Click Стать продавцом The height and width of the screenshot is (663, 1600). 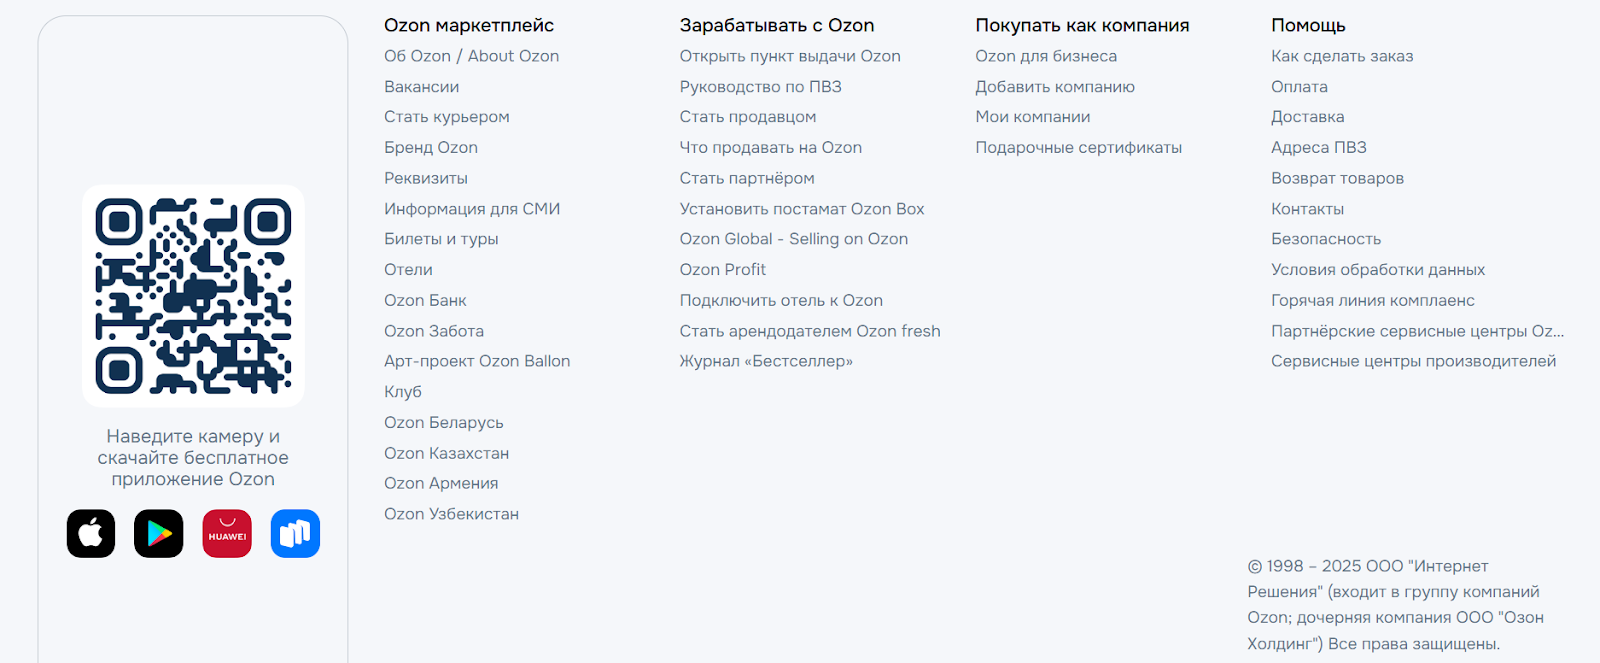[747, 117]
